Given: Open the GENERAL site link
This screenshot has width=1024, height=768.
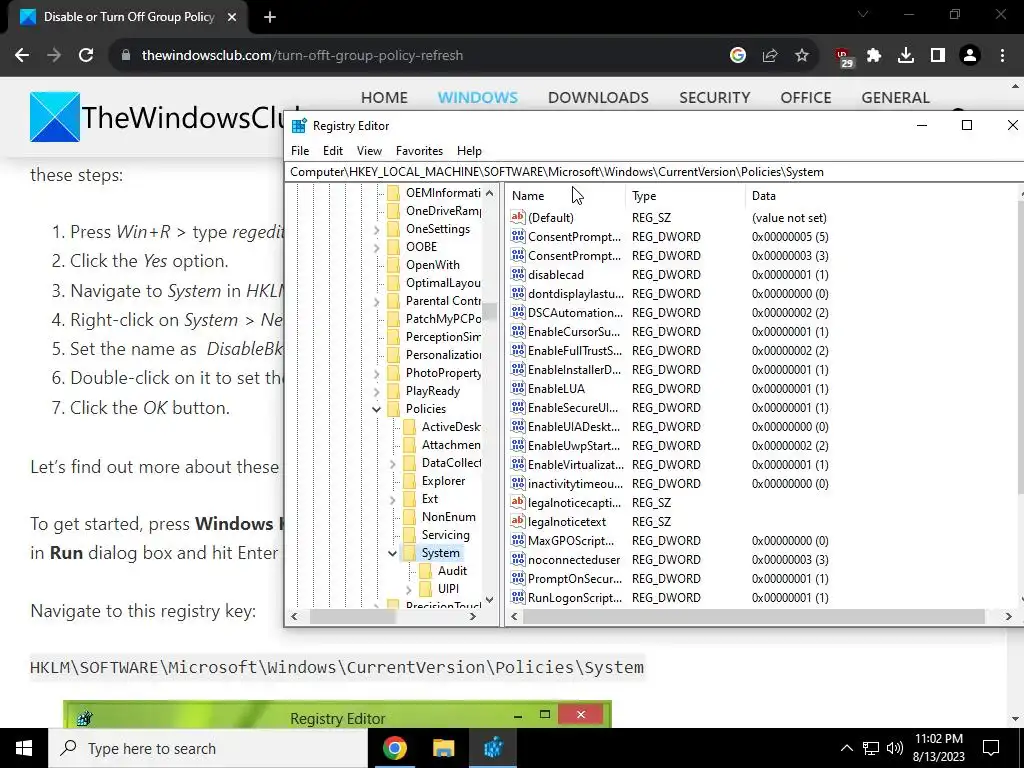Looking at the screenshot, I should tap(895, 97).
